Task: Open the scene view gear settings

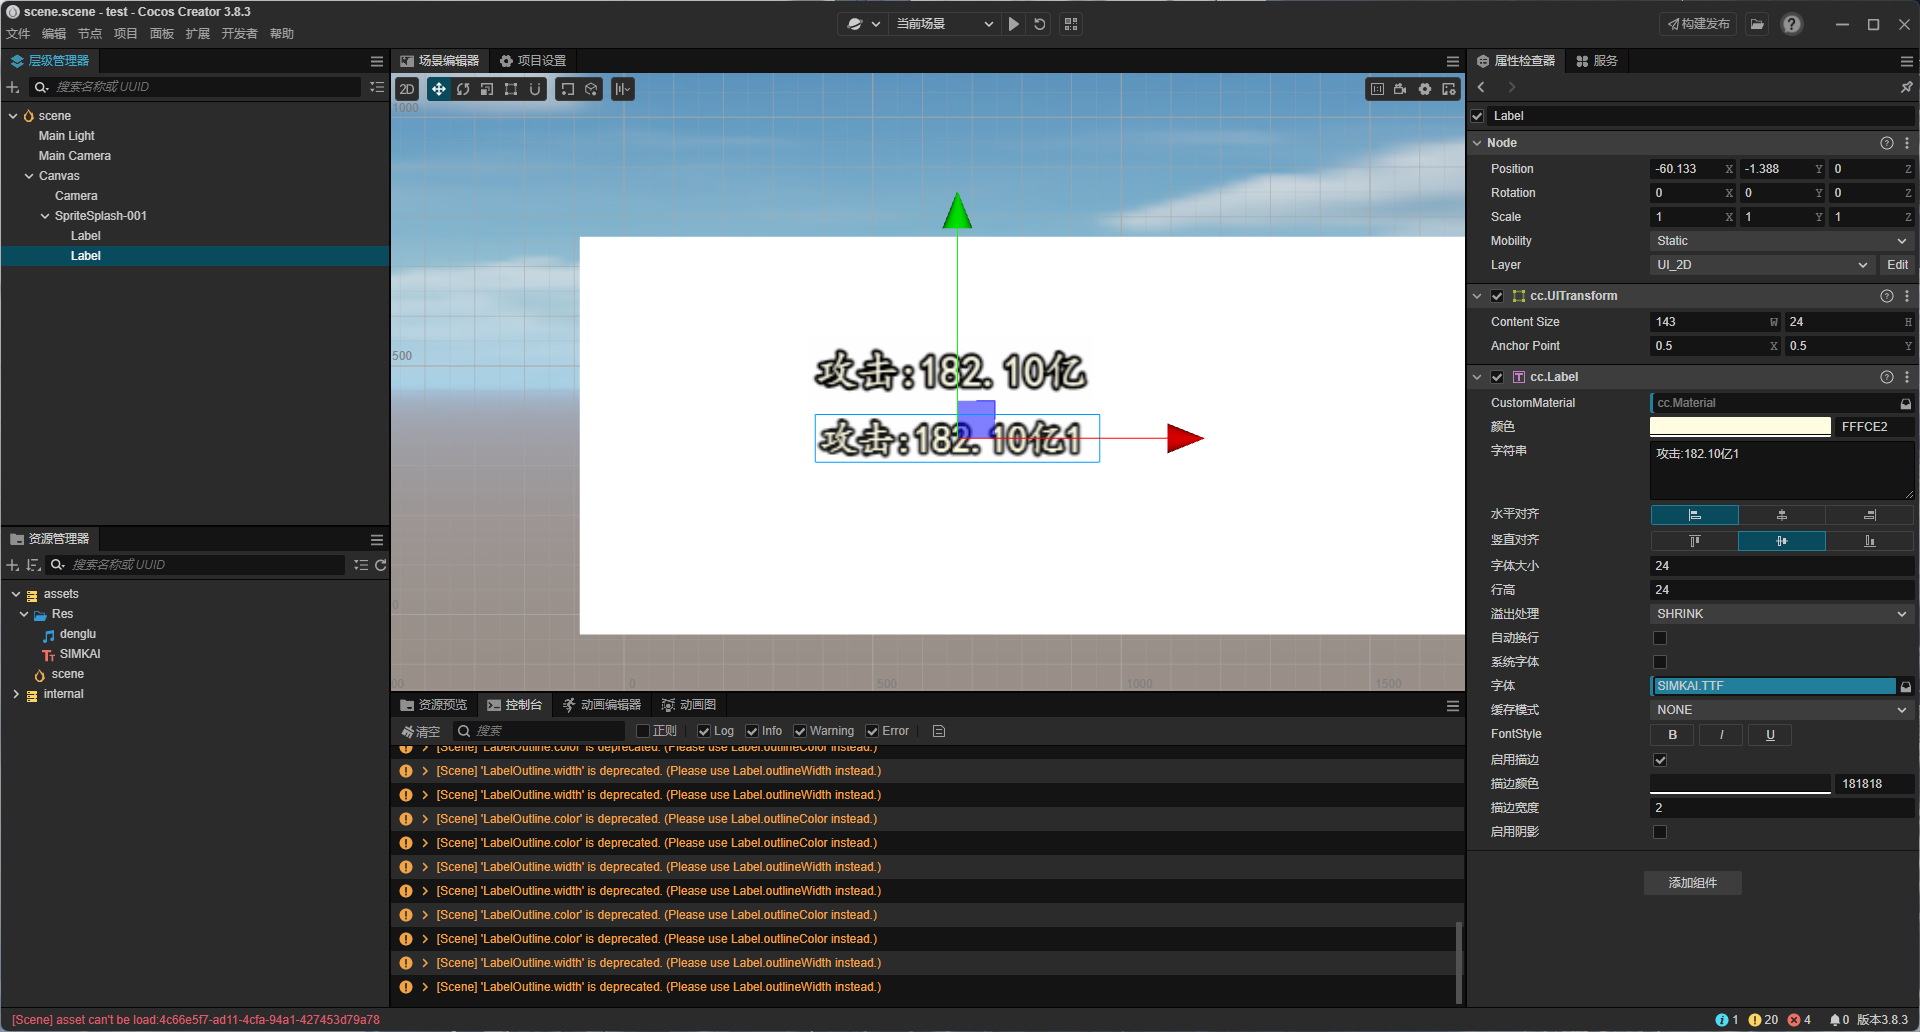Action: (1425, 89)
